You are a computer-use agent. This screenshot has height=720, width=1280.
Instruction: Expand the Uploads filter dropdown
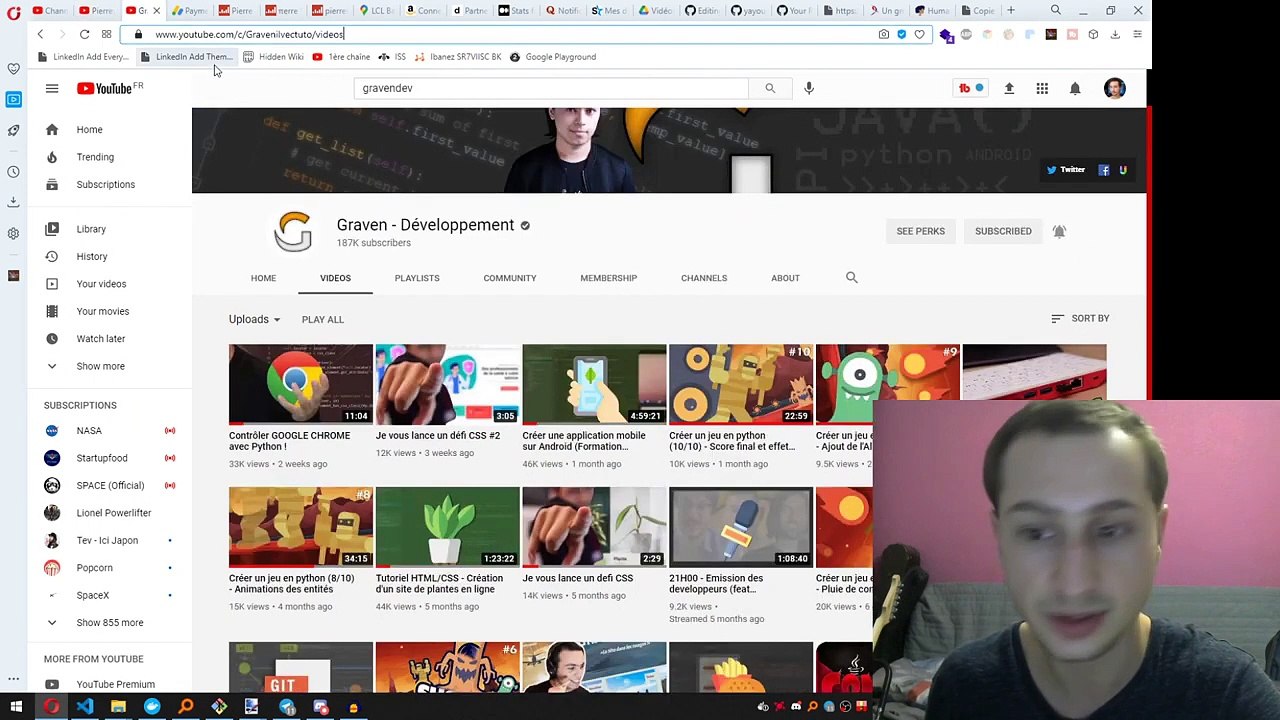tap(254, 319)
